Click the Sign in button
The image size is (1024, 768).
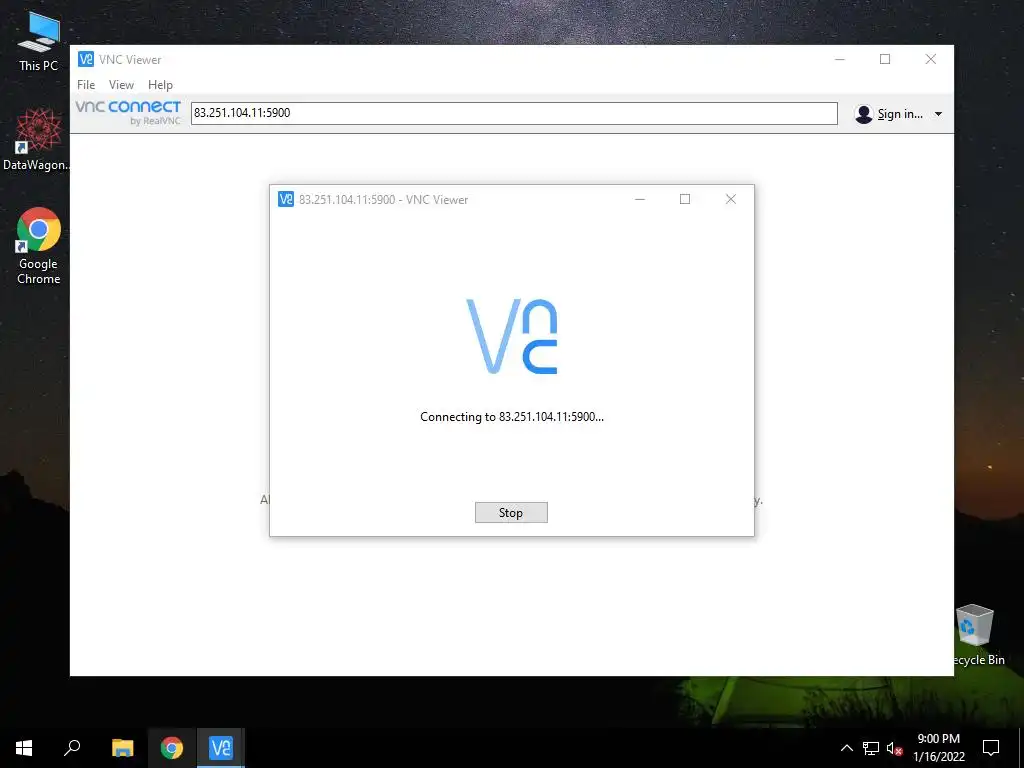[900, 114]
